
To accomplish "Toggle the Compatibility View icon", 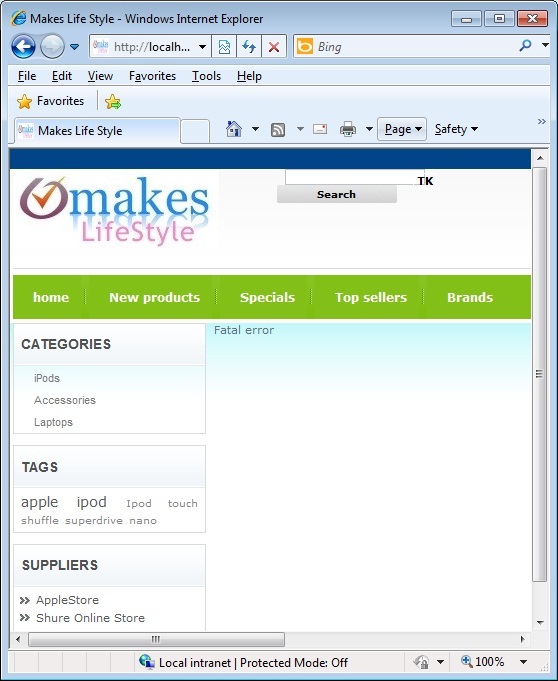I will tap(224, 46).
